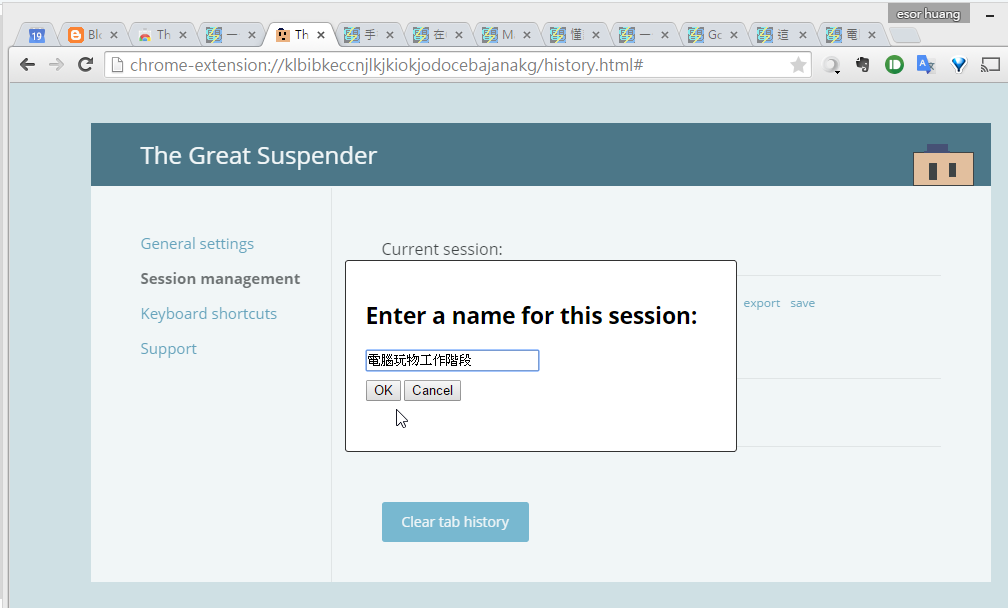Open the Evernote elephant extension icon
The height and width of the screenshot is (608, 1008).
pyautogui.click(x=863, y=64)
